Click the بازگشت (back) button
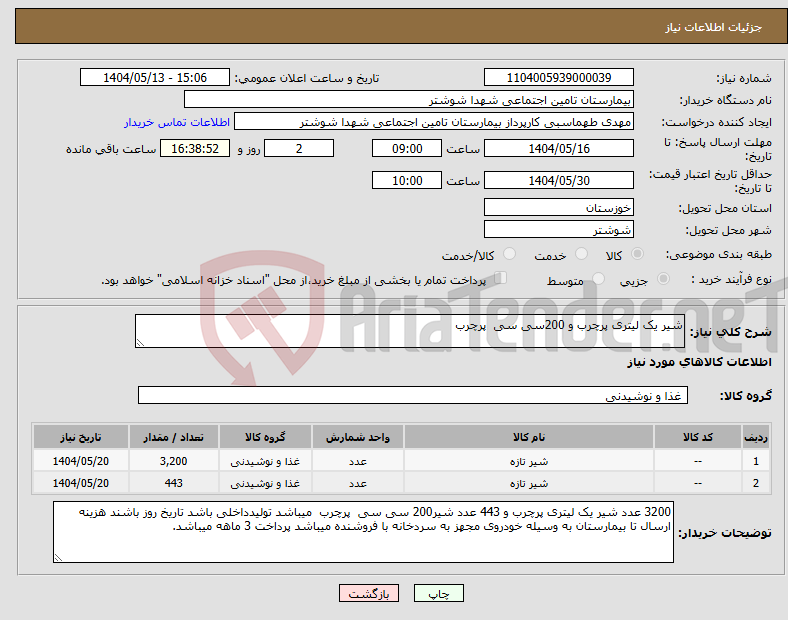Image resolution: width=788 pixels, height=620 pixels. (x=369, y=593)
